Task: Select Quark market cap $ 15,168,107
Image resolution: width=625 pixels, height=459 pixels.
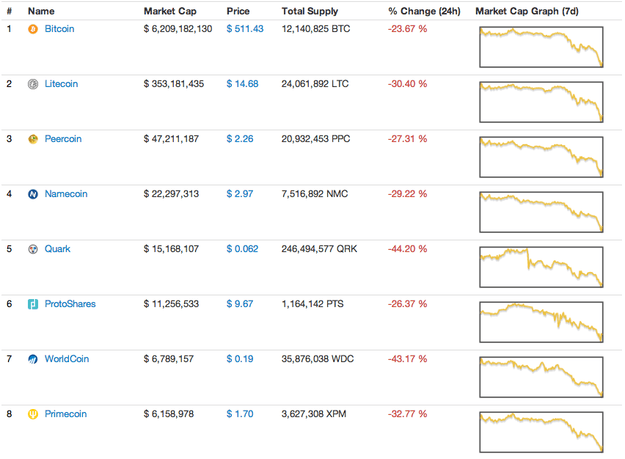Action: pyautogui.click(x=171, y=249)
